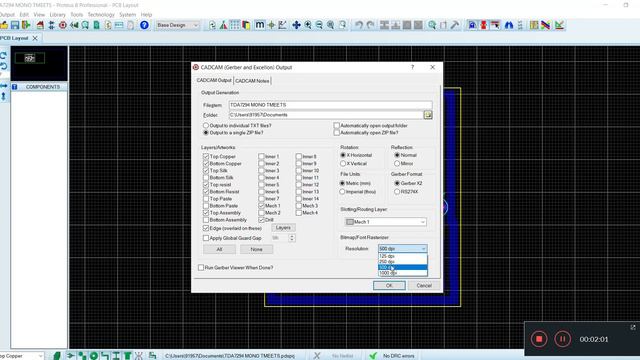Viewport: 640px width, 360px height.
Task: Open the Top Copper layer selector in status bar
Action: [22, 356]
